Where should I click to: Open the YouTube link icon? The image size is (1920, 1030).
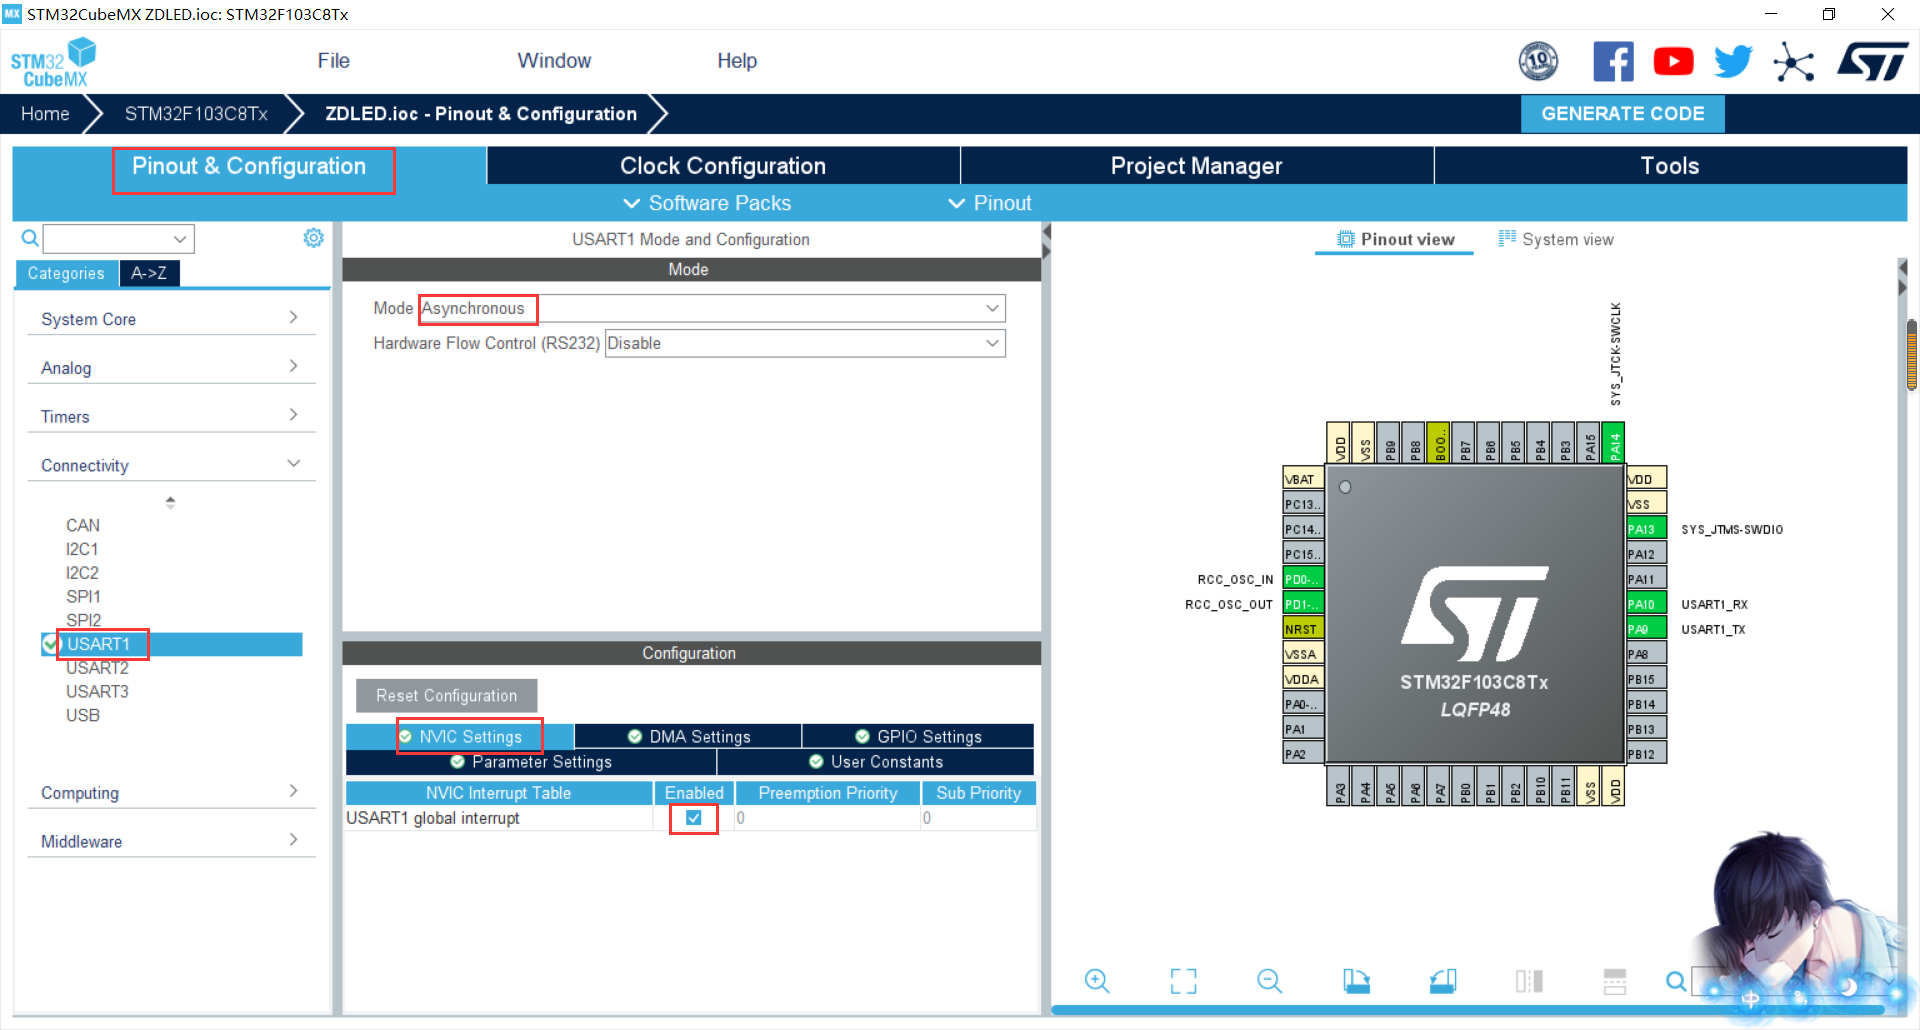(x=1673, y=62)
